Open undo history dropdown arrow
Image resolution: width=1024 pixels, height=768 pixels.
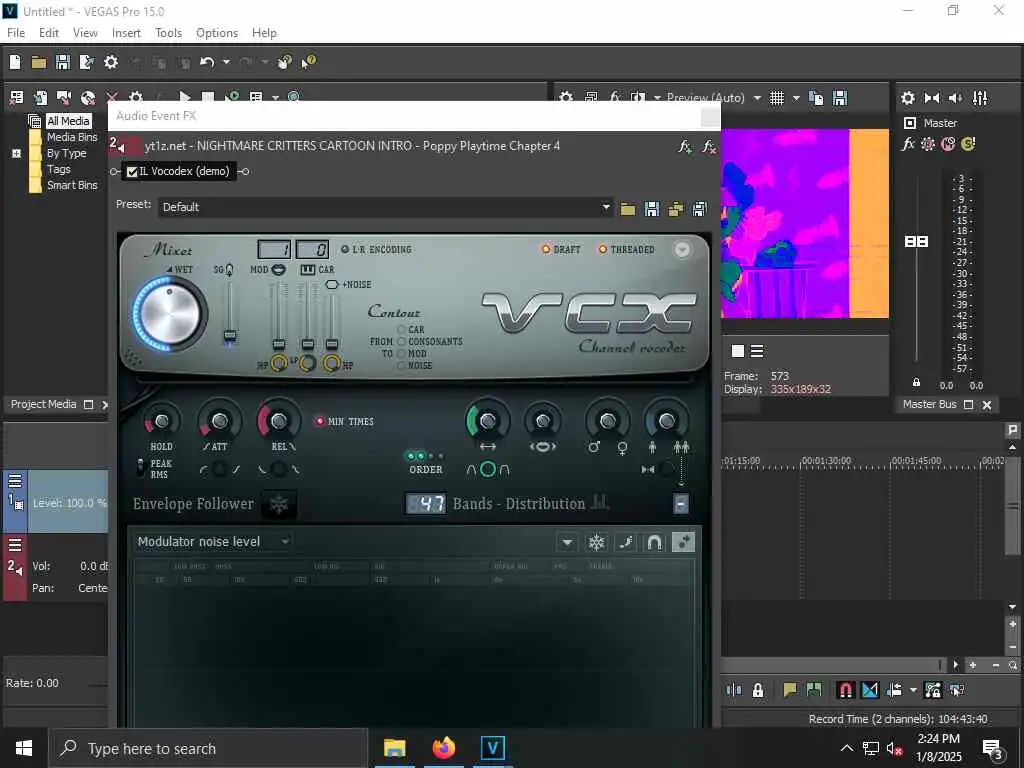tap(226, 62)
